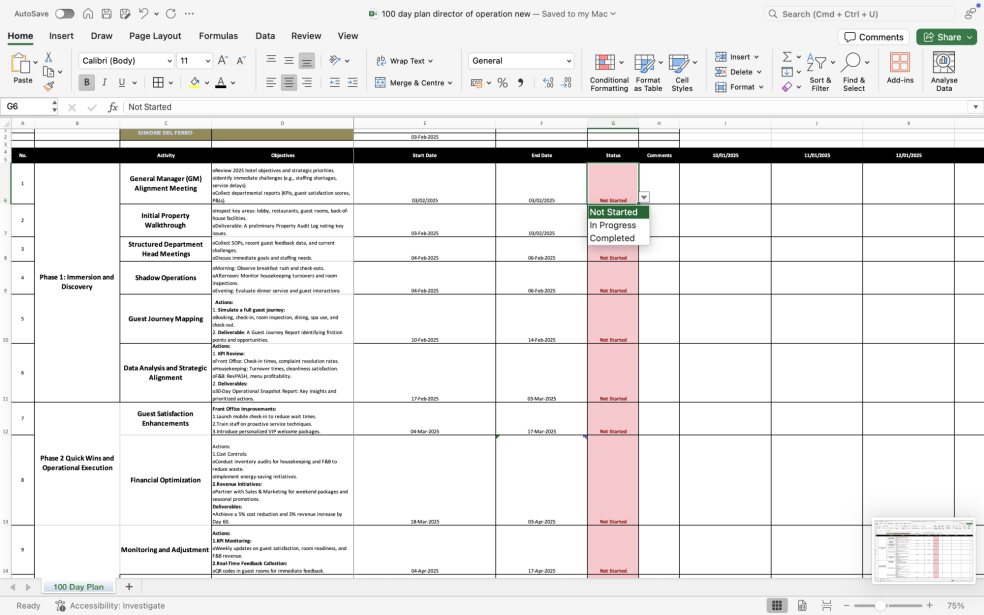The height and width of the screenshot is (615, 984).
Task: Switch to the Page Layout tab
Action: (155, 36)
